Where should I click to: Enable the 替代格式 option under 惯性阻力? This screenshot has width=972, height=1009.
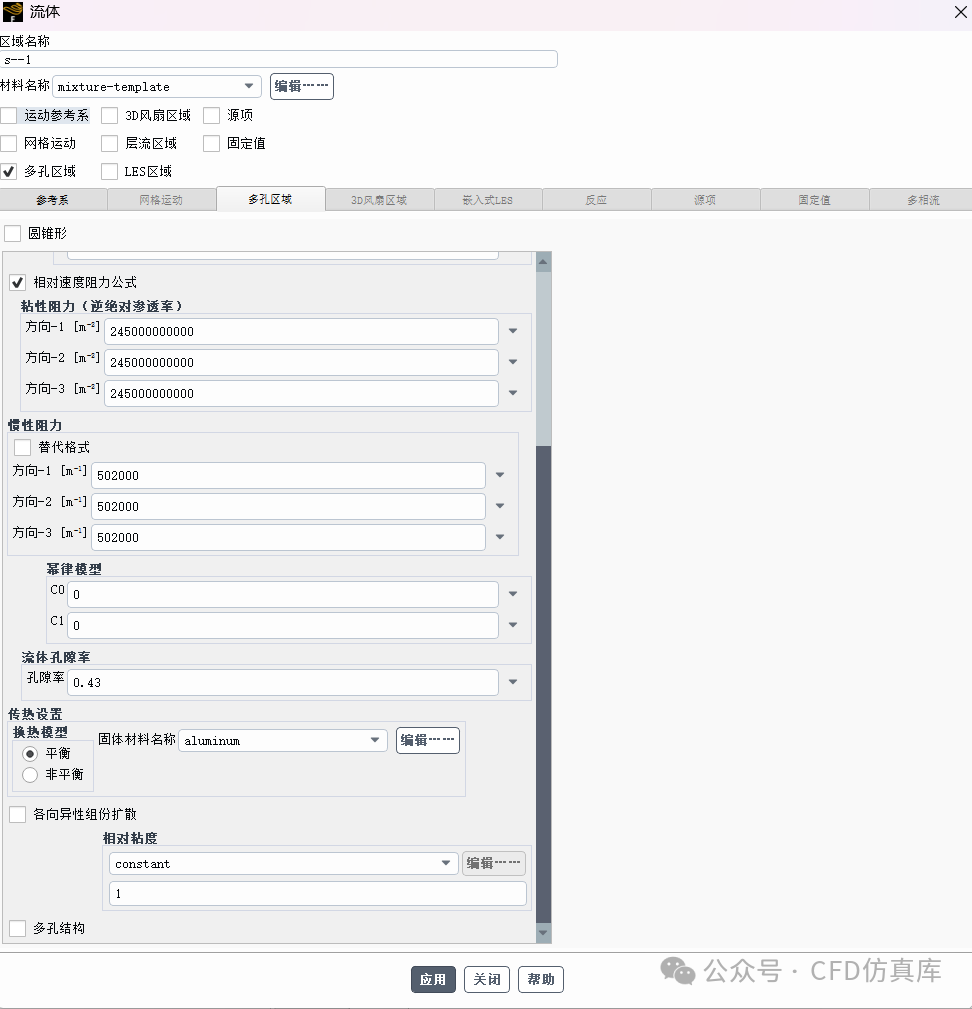point(22,447)
